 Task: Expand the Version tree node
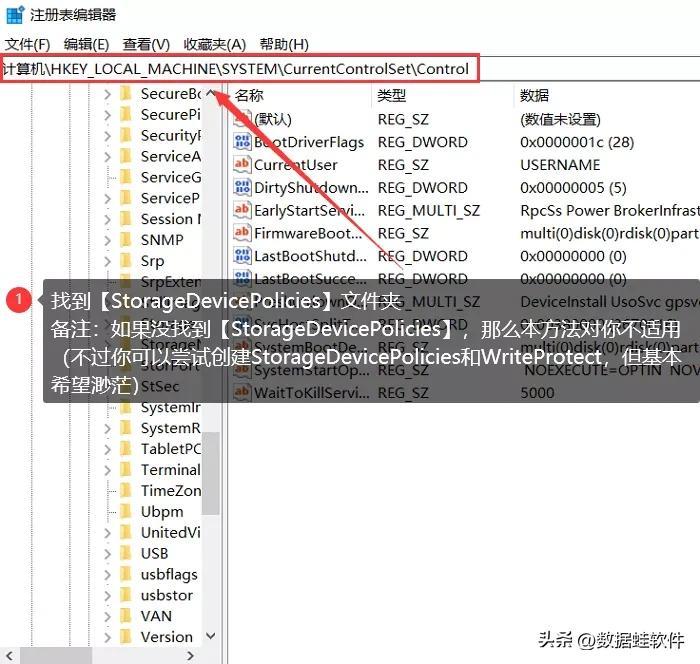107,637
